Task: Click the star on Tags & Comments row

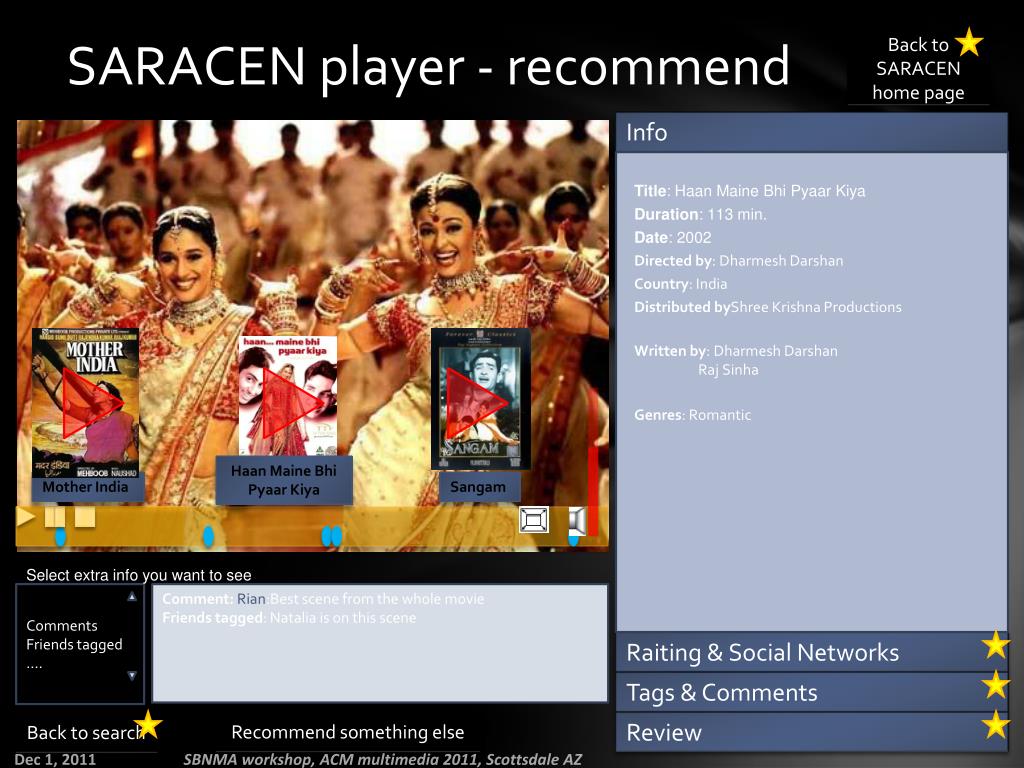Action: click(996, 685)
